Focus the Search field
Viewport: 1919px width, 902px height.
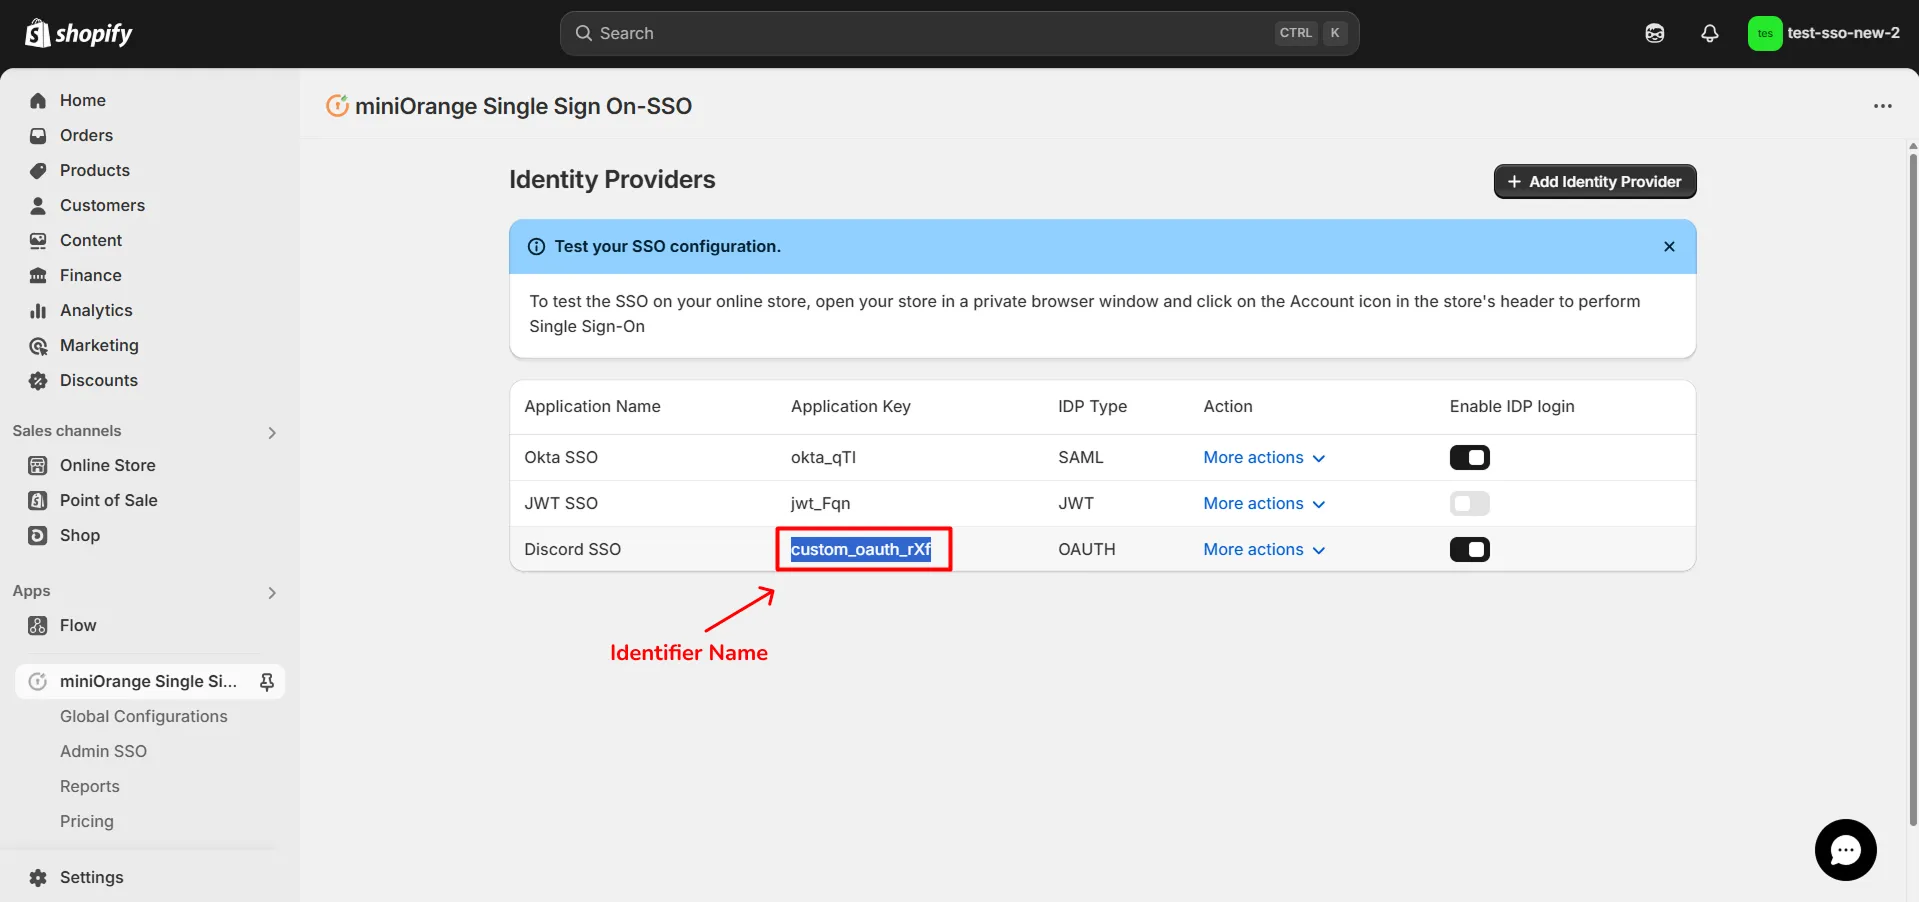click(959, 33)
